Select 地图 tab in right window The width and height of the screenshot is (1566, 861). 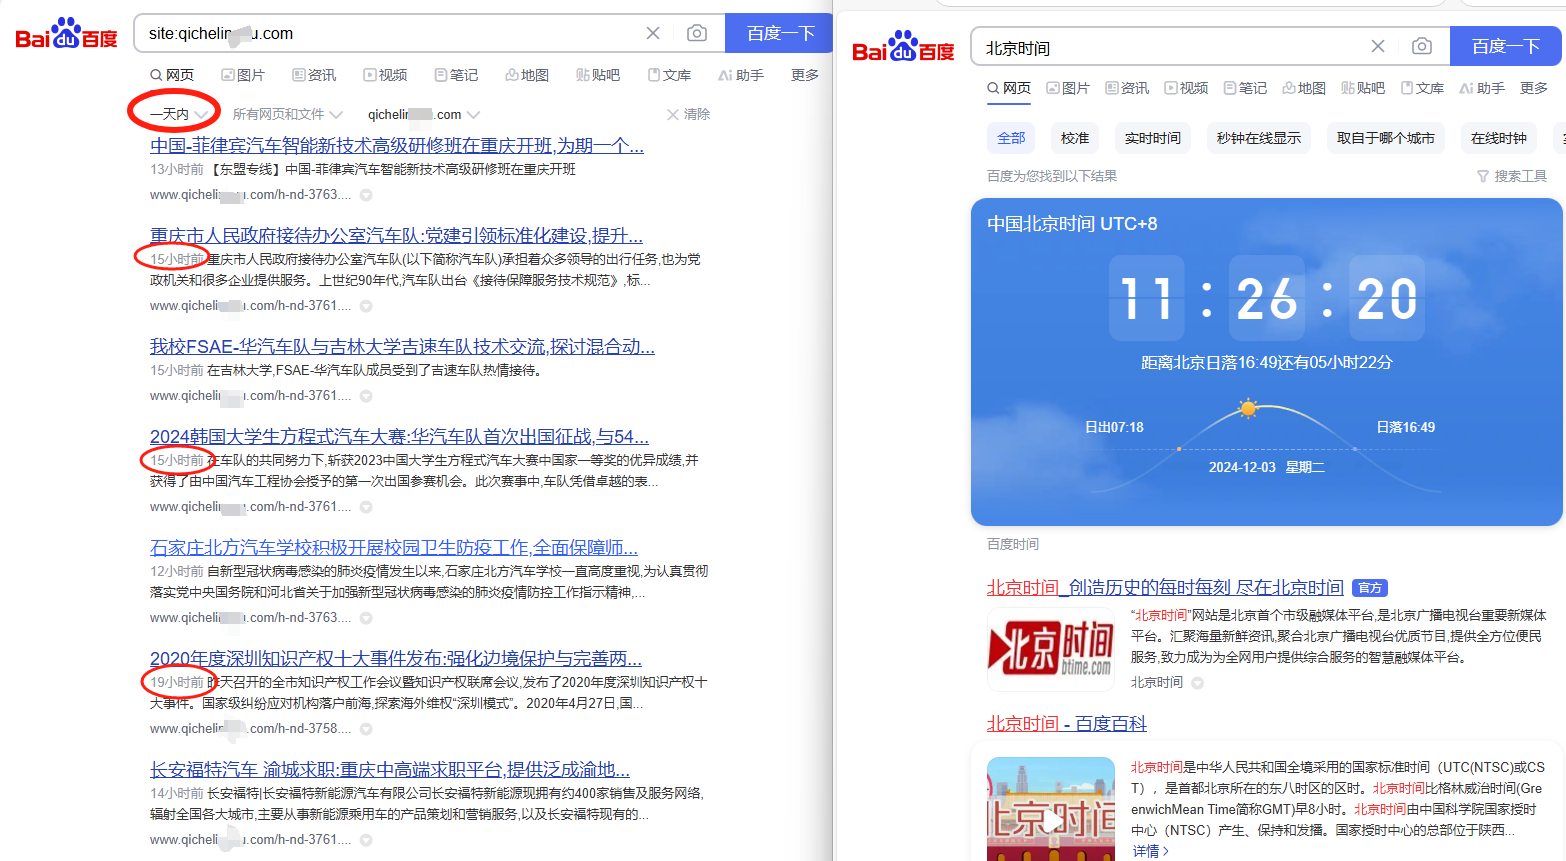pos(1304,88)
